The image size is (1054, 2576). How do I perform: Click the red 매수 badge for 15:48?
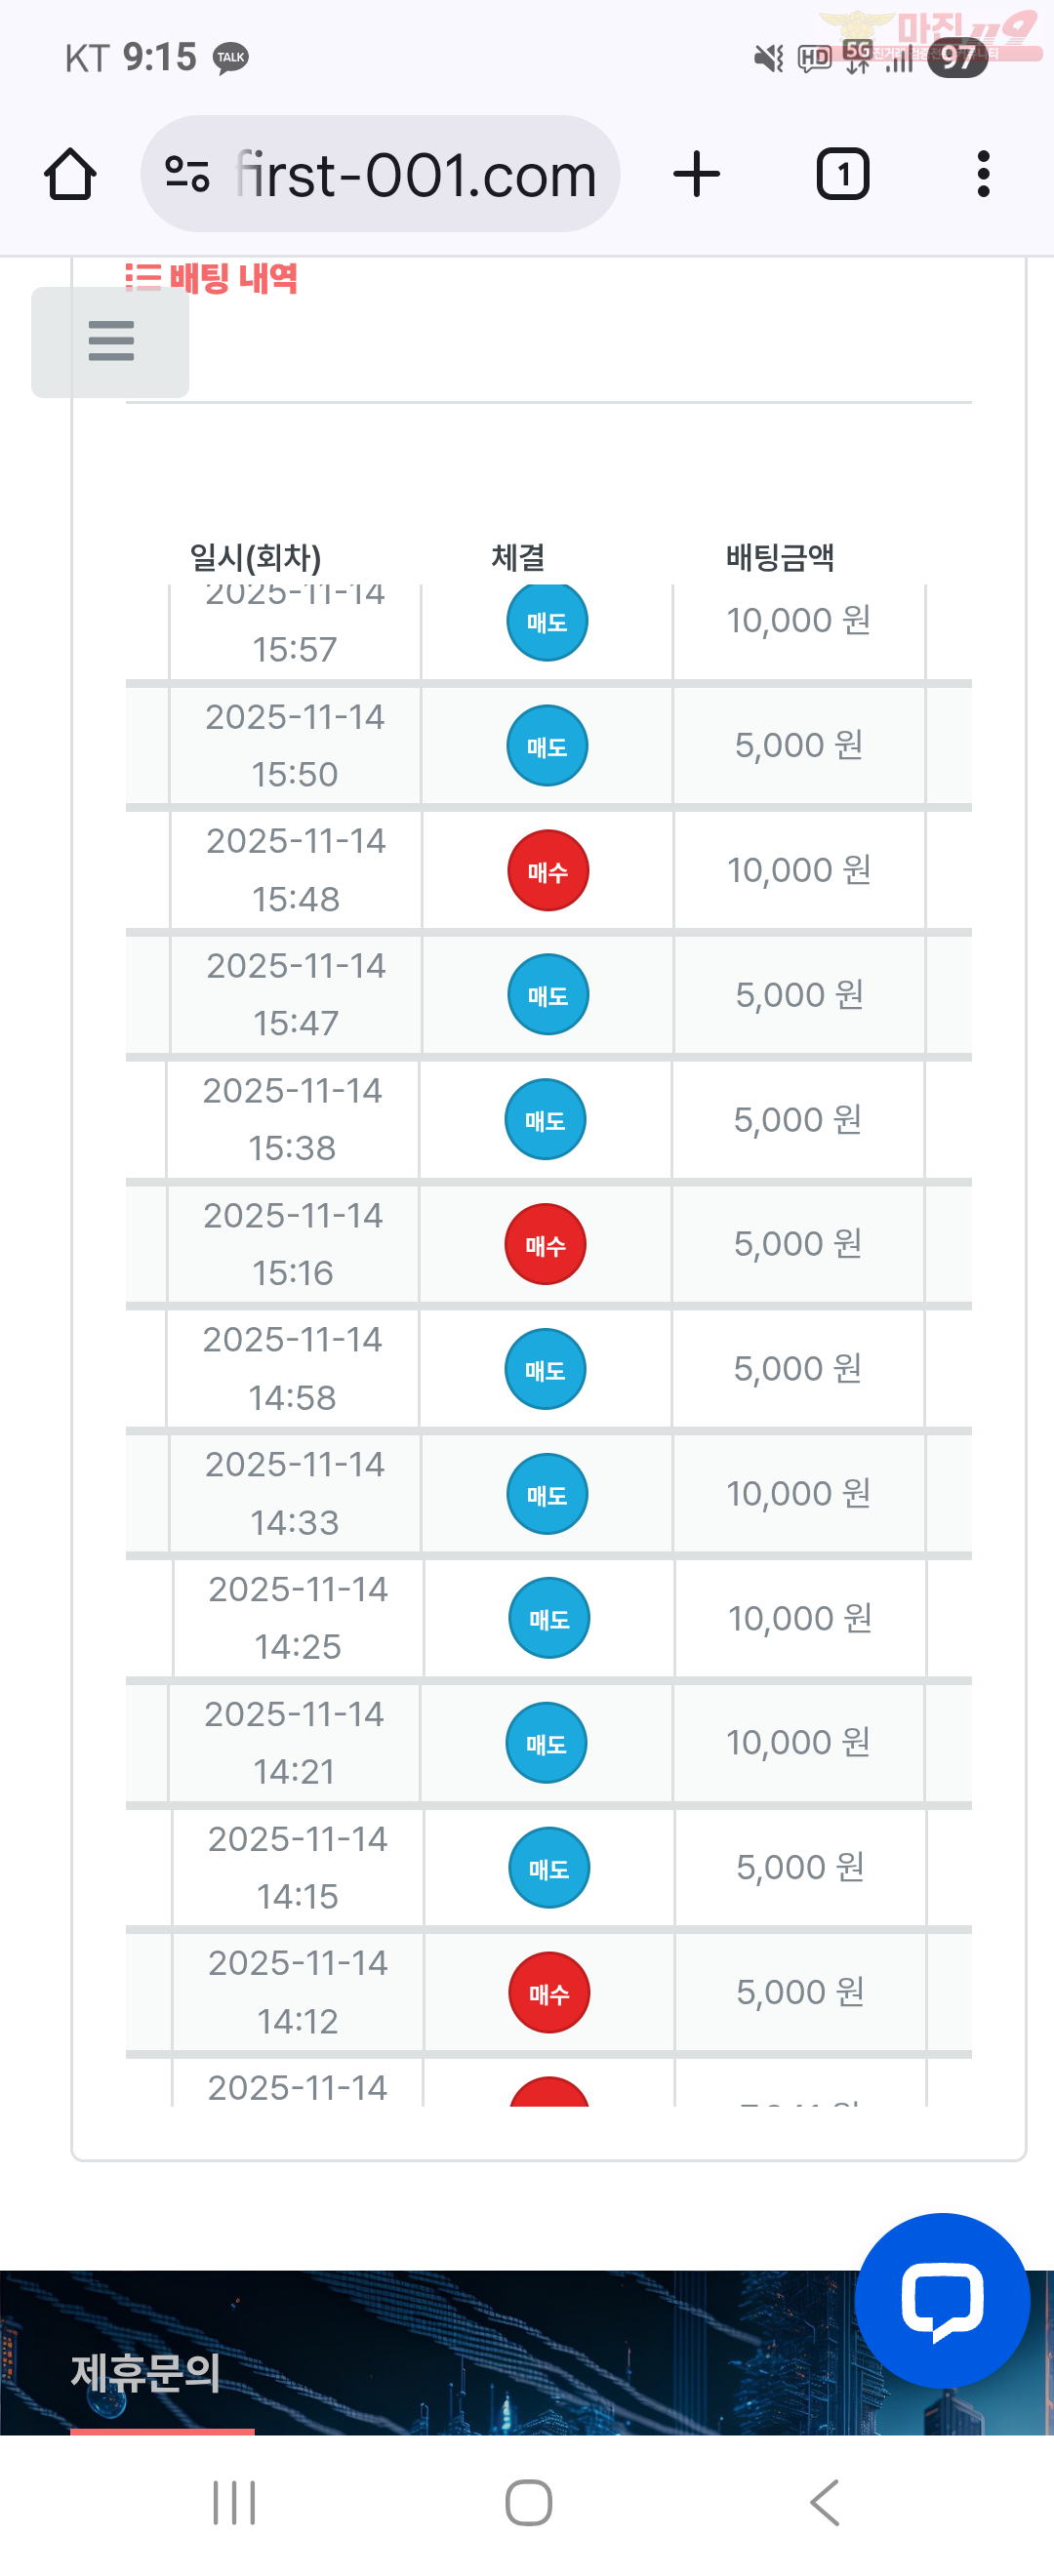click(x=547, y=871)
